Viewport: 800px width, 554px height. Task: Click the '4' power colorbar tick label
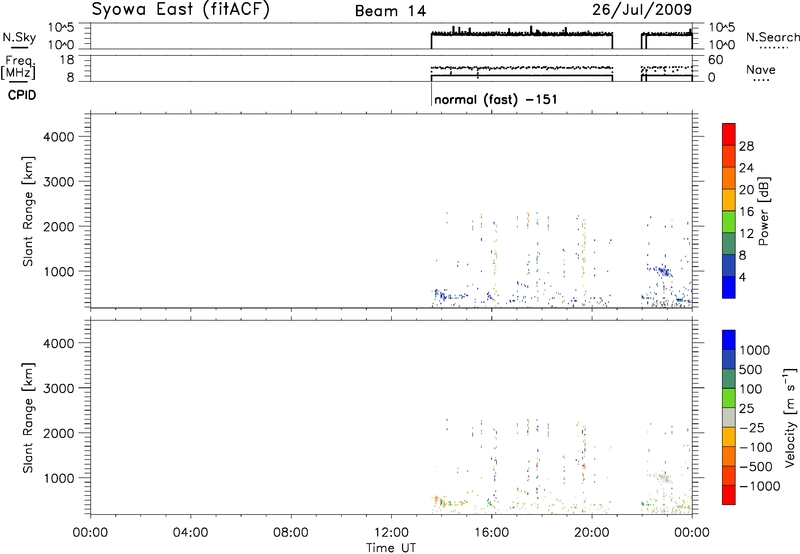pos(742,277)
